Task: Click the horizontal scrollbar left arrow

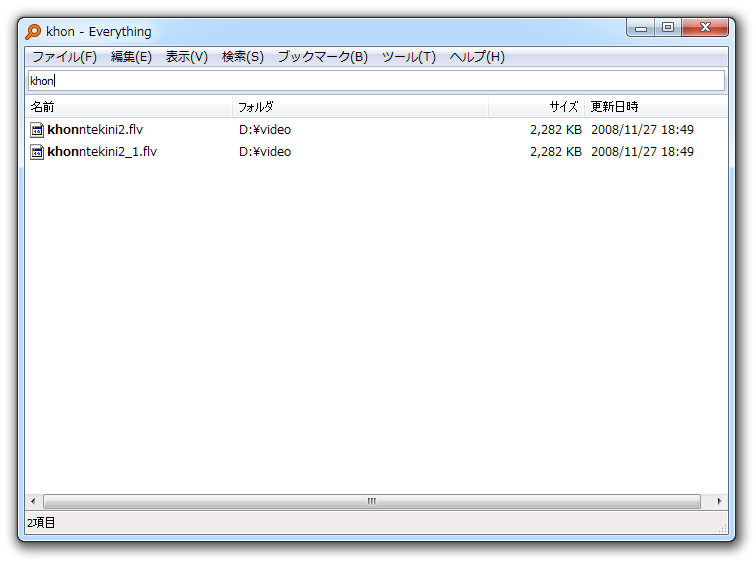Action: pos(33,501)
